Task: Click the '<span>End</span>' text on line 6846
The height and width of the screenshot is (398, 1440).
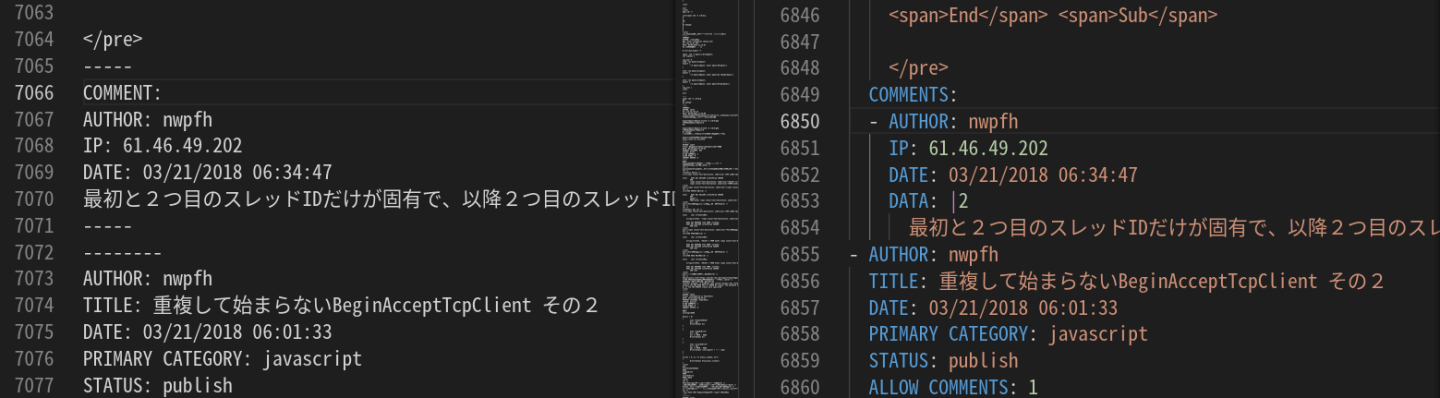Action: tap(968, 15)
